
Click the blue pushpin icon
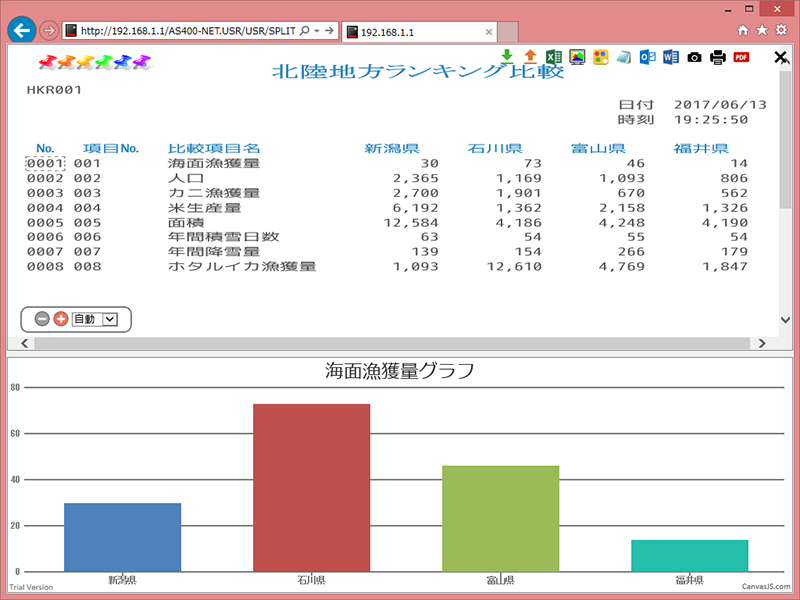(122, 62)
